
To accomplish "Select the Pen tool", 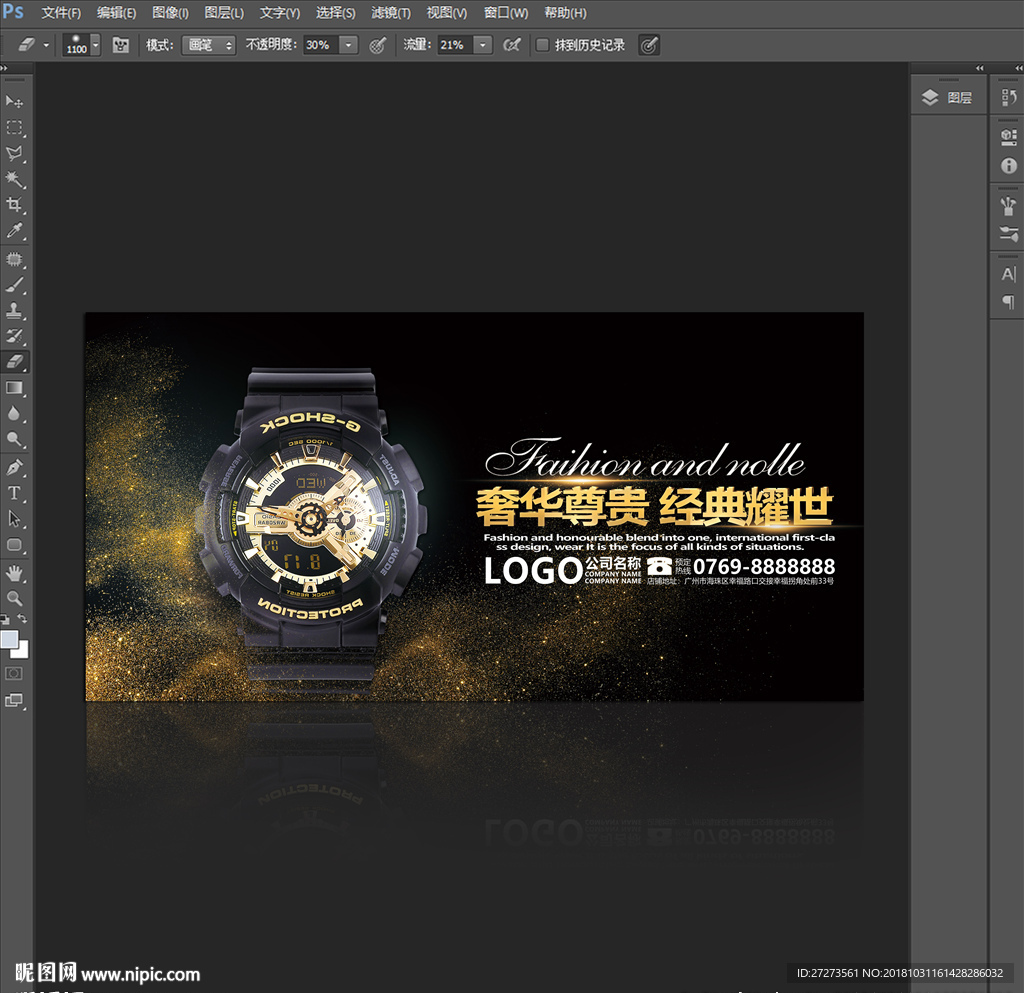I will pyautogui.click(x=14, y=467).
